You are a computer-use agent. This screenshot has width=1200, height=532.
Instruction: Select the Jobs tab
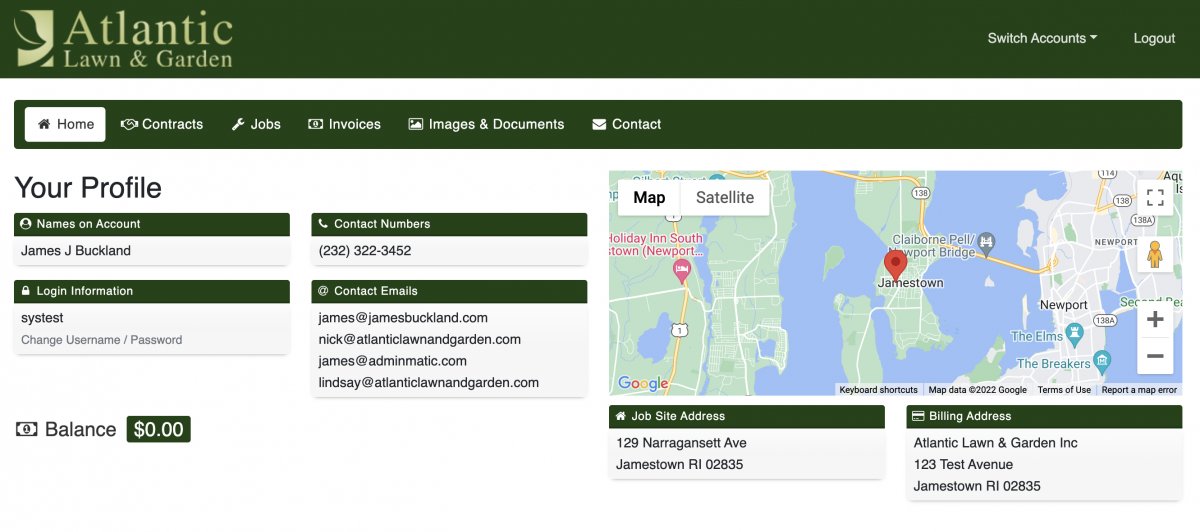click(256, 124)
